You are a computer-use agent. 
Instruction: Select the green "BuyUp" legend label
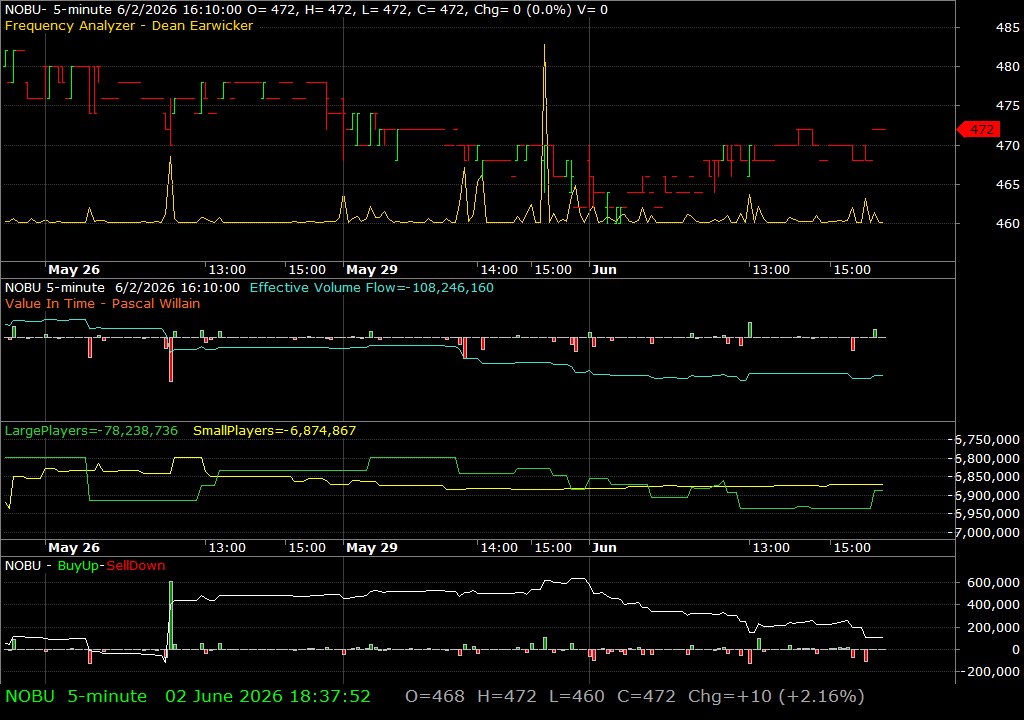(78, 566)
